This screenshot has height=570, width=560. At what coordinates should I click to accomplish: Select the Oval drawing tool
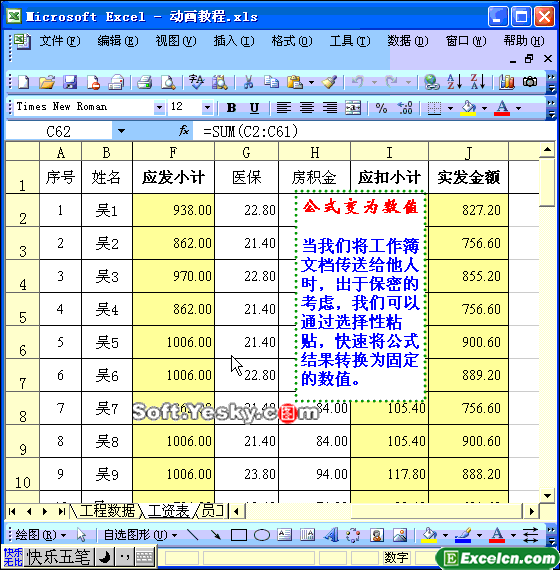(262, 535)
